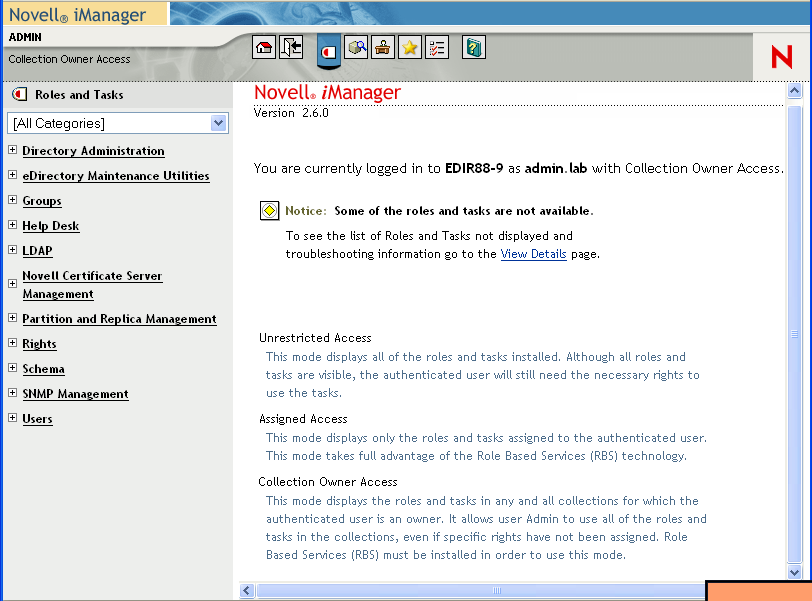Select the Roles and Tasks toolbar icon

tap(329, 51)
